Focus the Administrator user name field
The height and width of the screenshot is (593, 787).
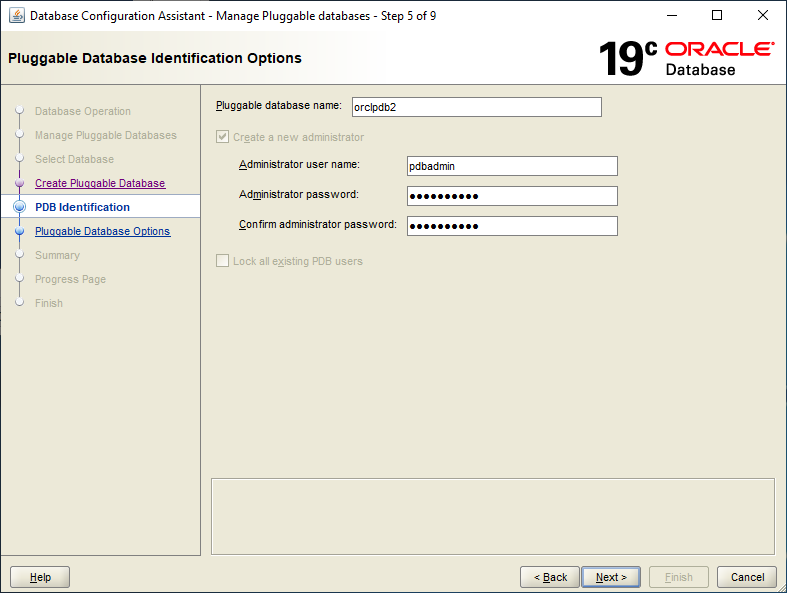click(x=512, y=166)
